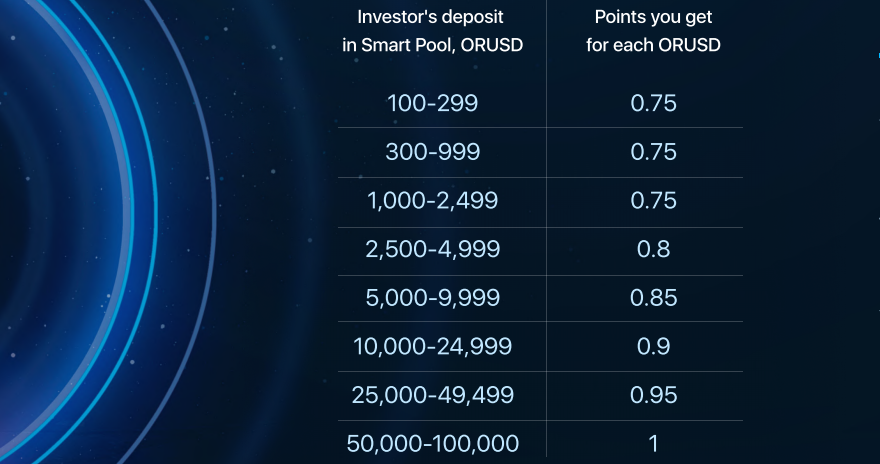Click the 0.75 points value for 300-999

coord(653,152)
